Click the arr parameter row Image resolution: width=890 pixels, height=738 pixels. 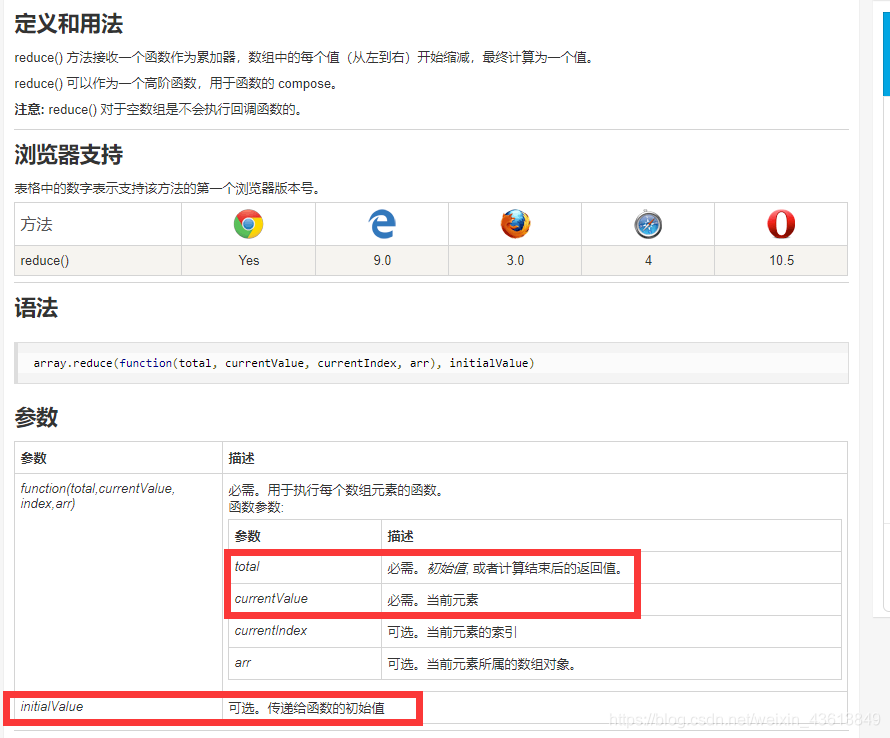430,663
